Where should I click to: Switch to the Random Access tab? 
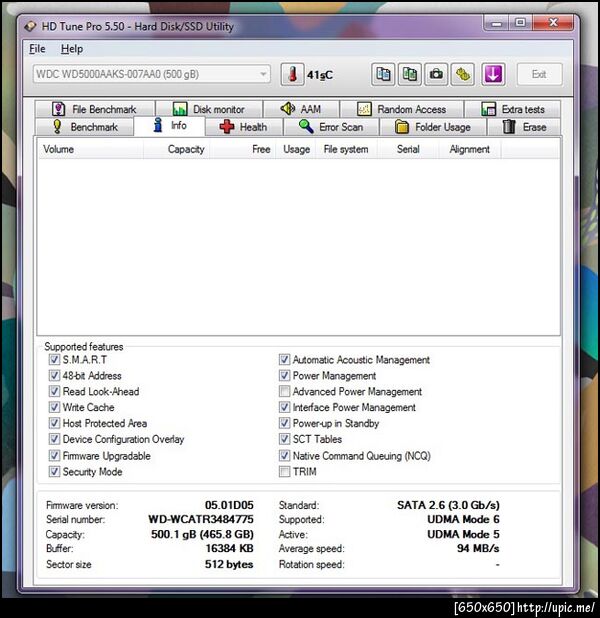(402, 109)
